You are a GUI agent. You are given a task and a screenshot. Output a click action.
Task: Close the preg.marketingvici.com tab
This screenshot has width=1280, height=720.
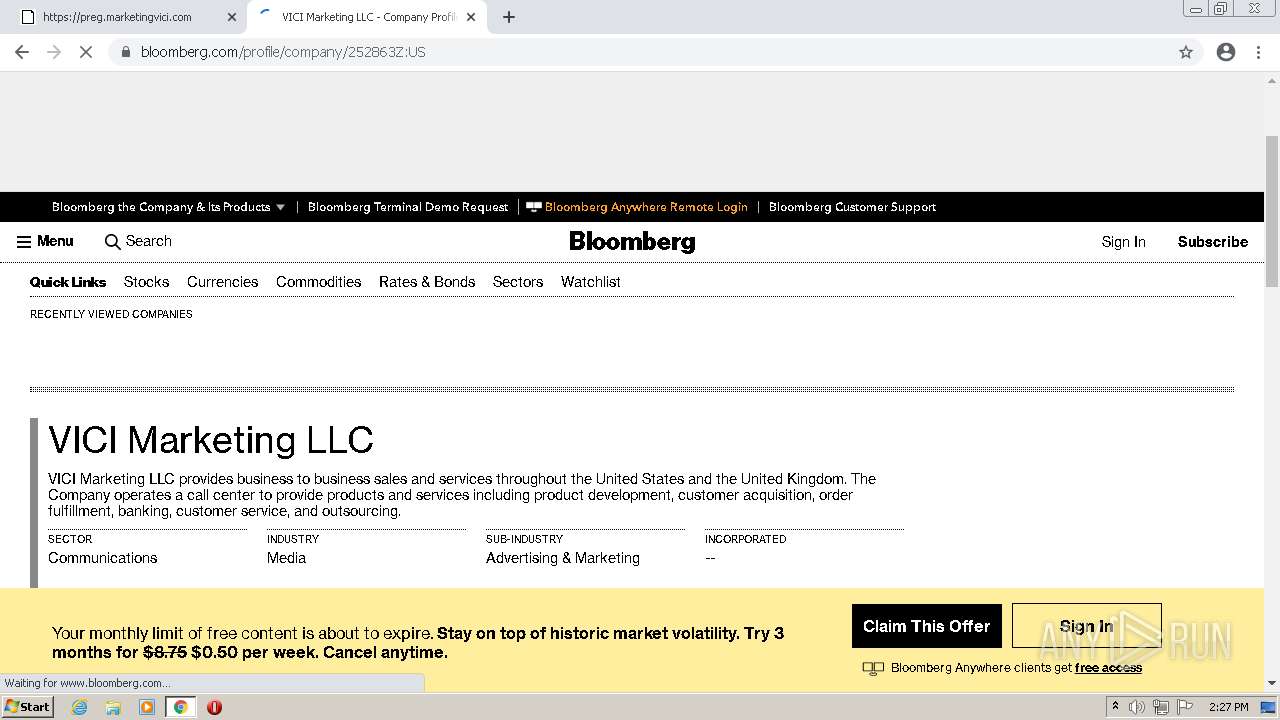232,17
